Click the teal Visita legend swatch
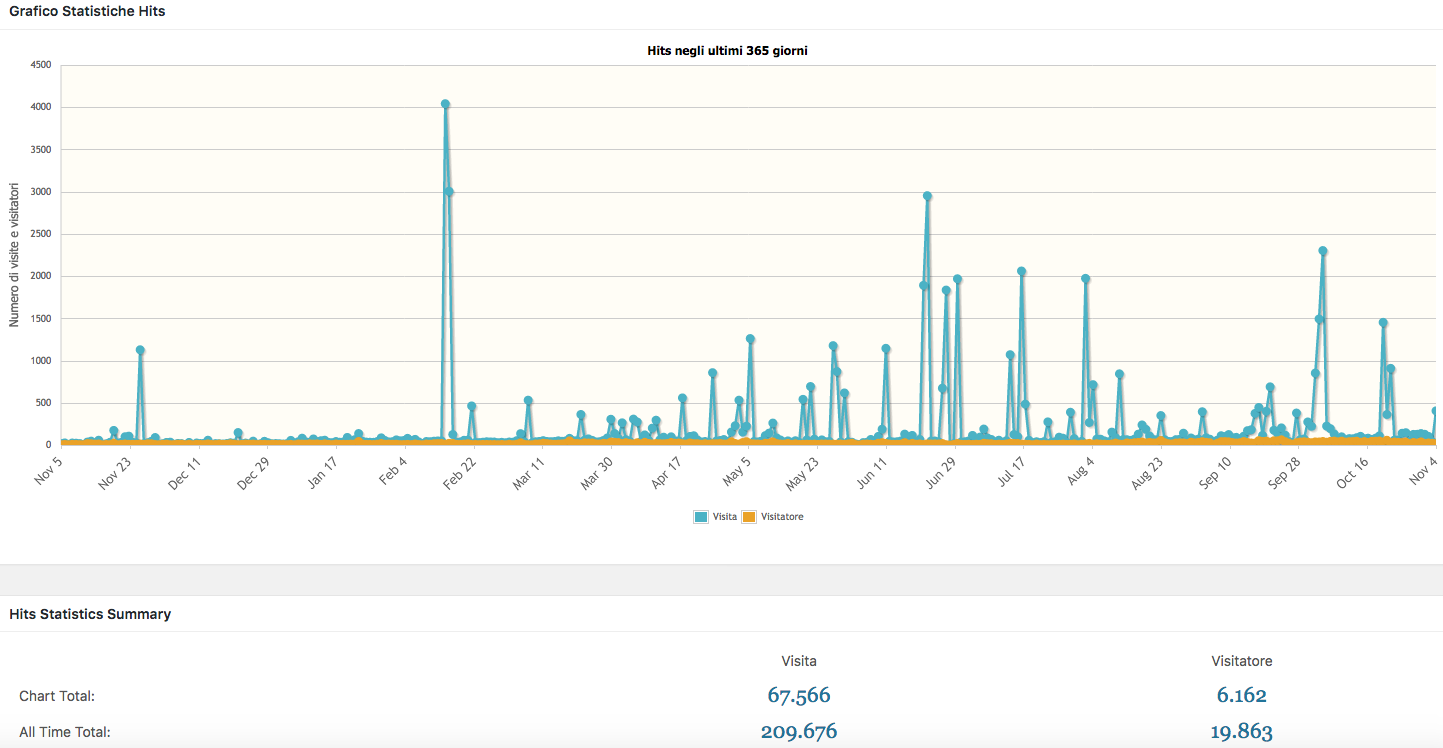Screen dimensions: 1443x748 click(700, 517)
